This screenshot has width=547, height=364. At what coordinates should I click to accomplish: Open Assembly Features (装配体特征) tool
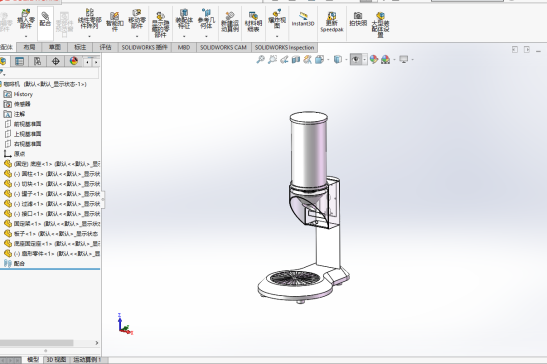[184, 19]
